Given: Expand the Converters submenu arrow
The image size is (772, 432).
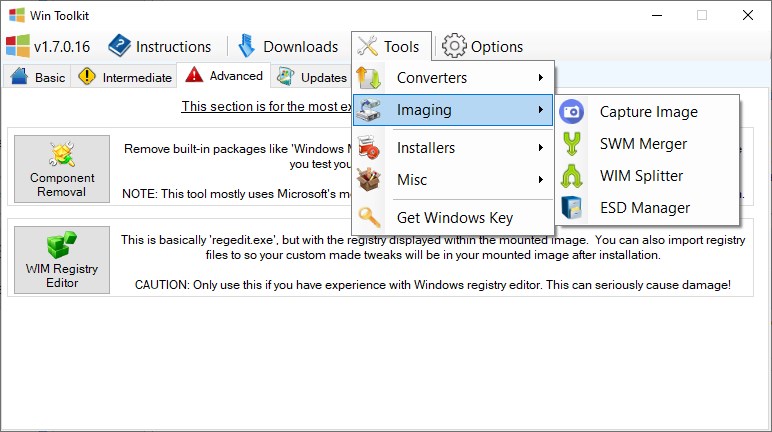Looking at the screenshot, I should tap(541, 78).
